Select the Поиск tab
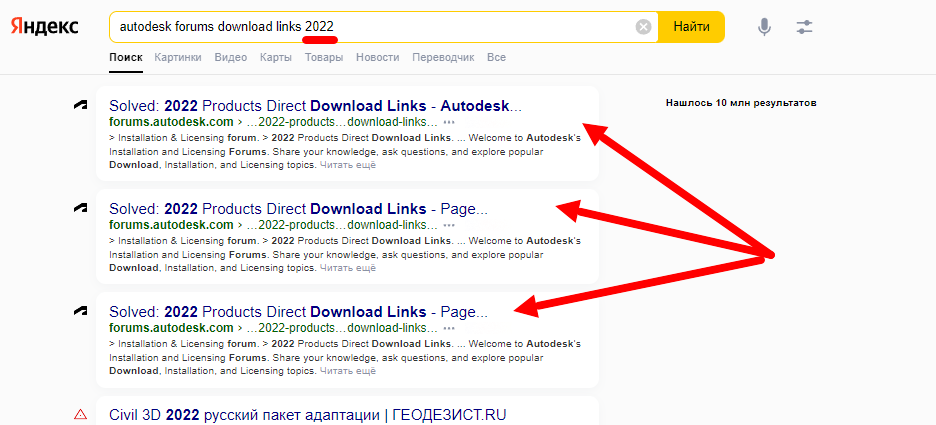 click(126, 58)
